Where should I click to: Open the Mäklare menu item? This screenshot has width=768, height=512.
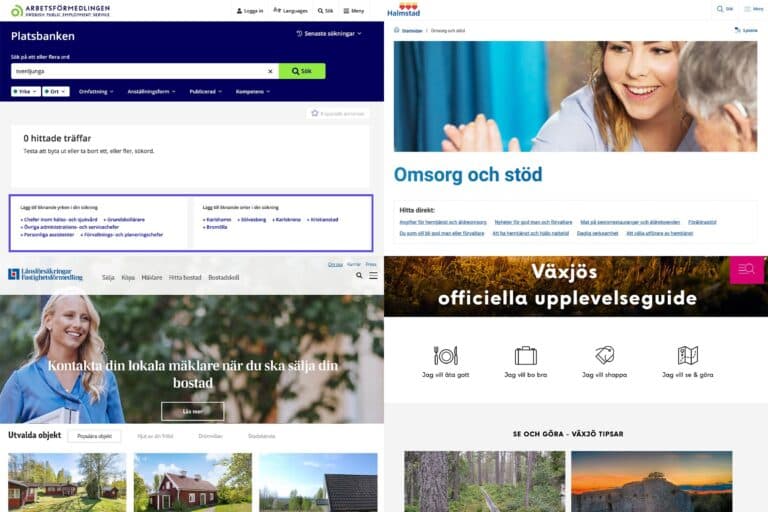point(151,277)
